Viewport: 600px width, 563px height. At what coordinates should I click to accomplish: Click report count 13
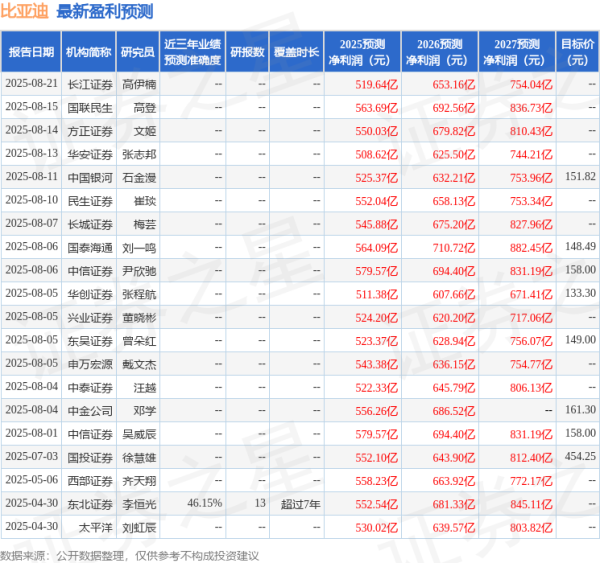[x=260, y=503]
